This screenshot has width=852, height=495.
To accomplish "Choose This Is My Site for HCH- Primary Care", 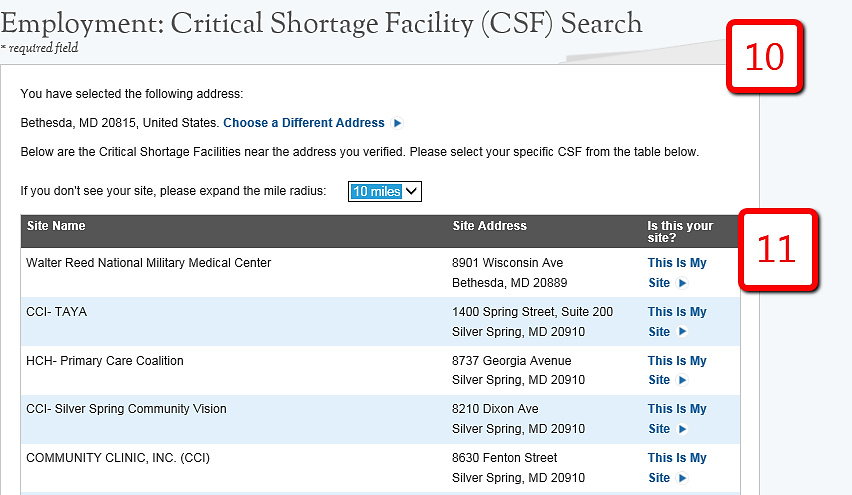I will click(x=676, y=361).
